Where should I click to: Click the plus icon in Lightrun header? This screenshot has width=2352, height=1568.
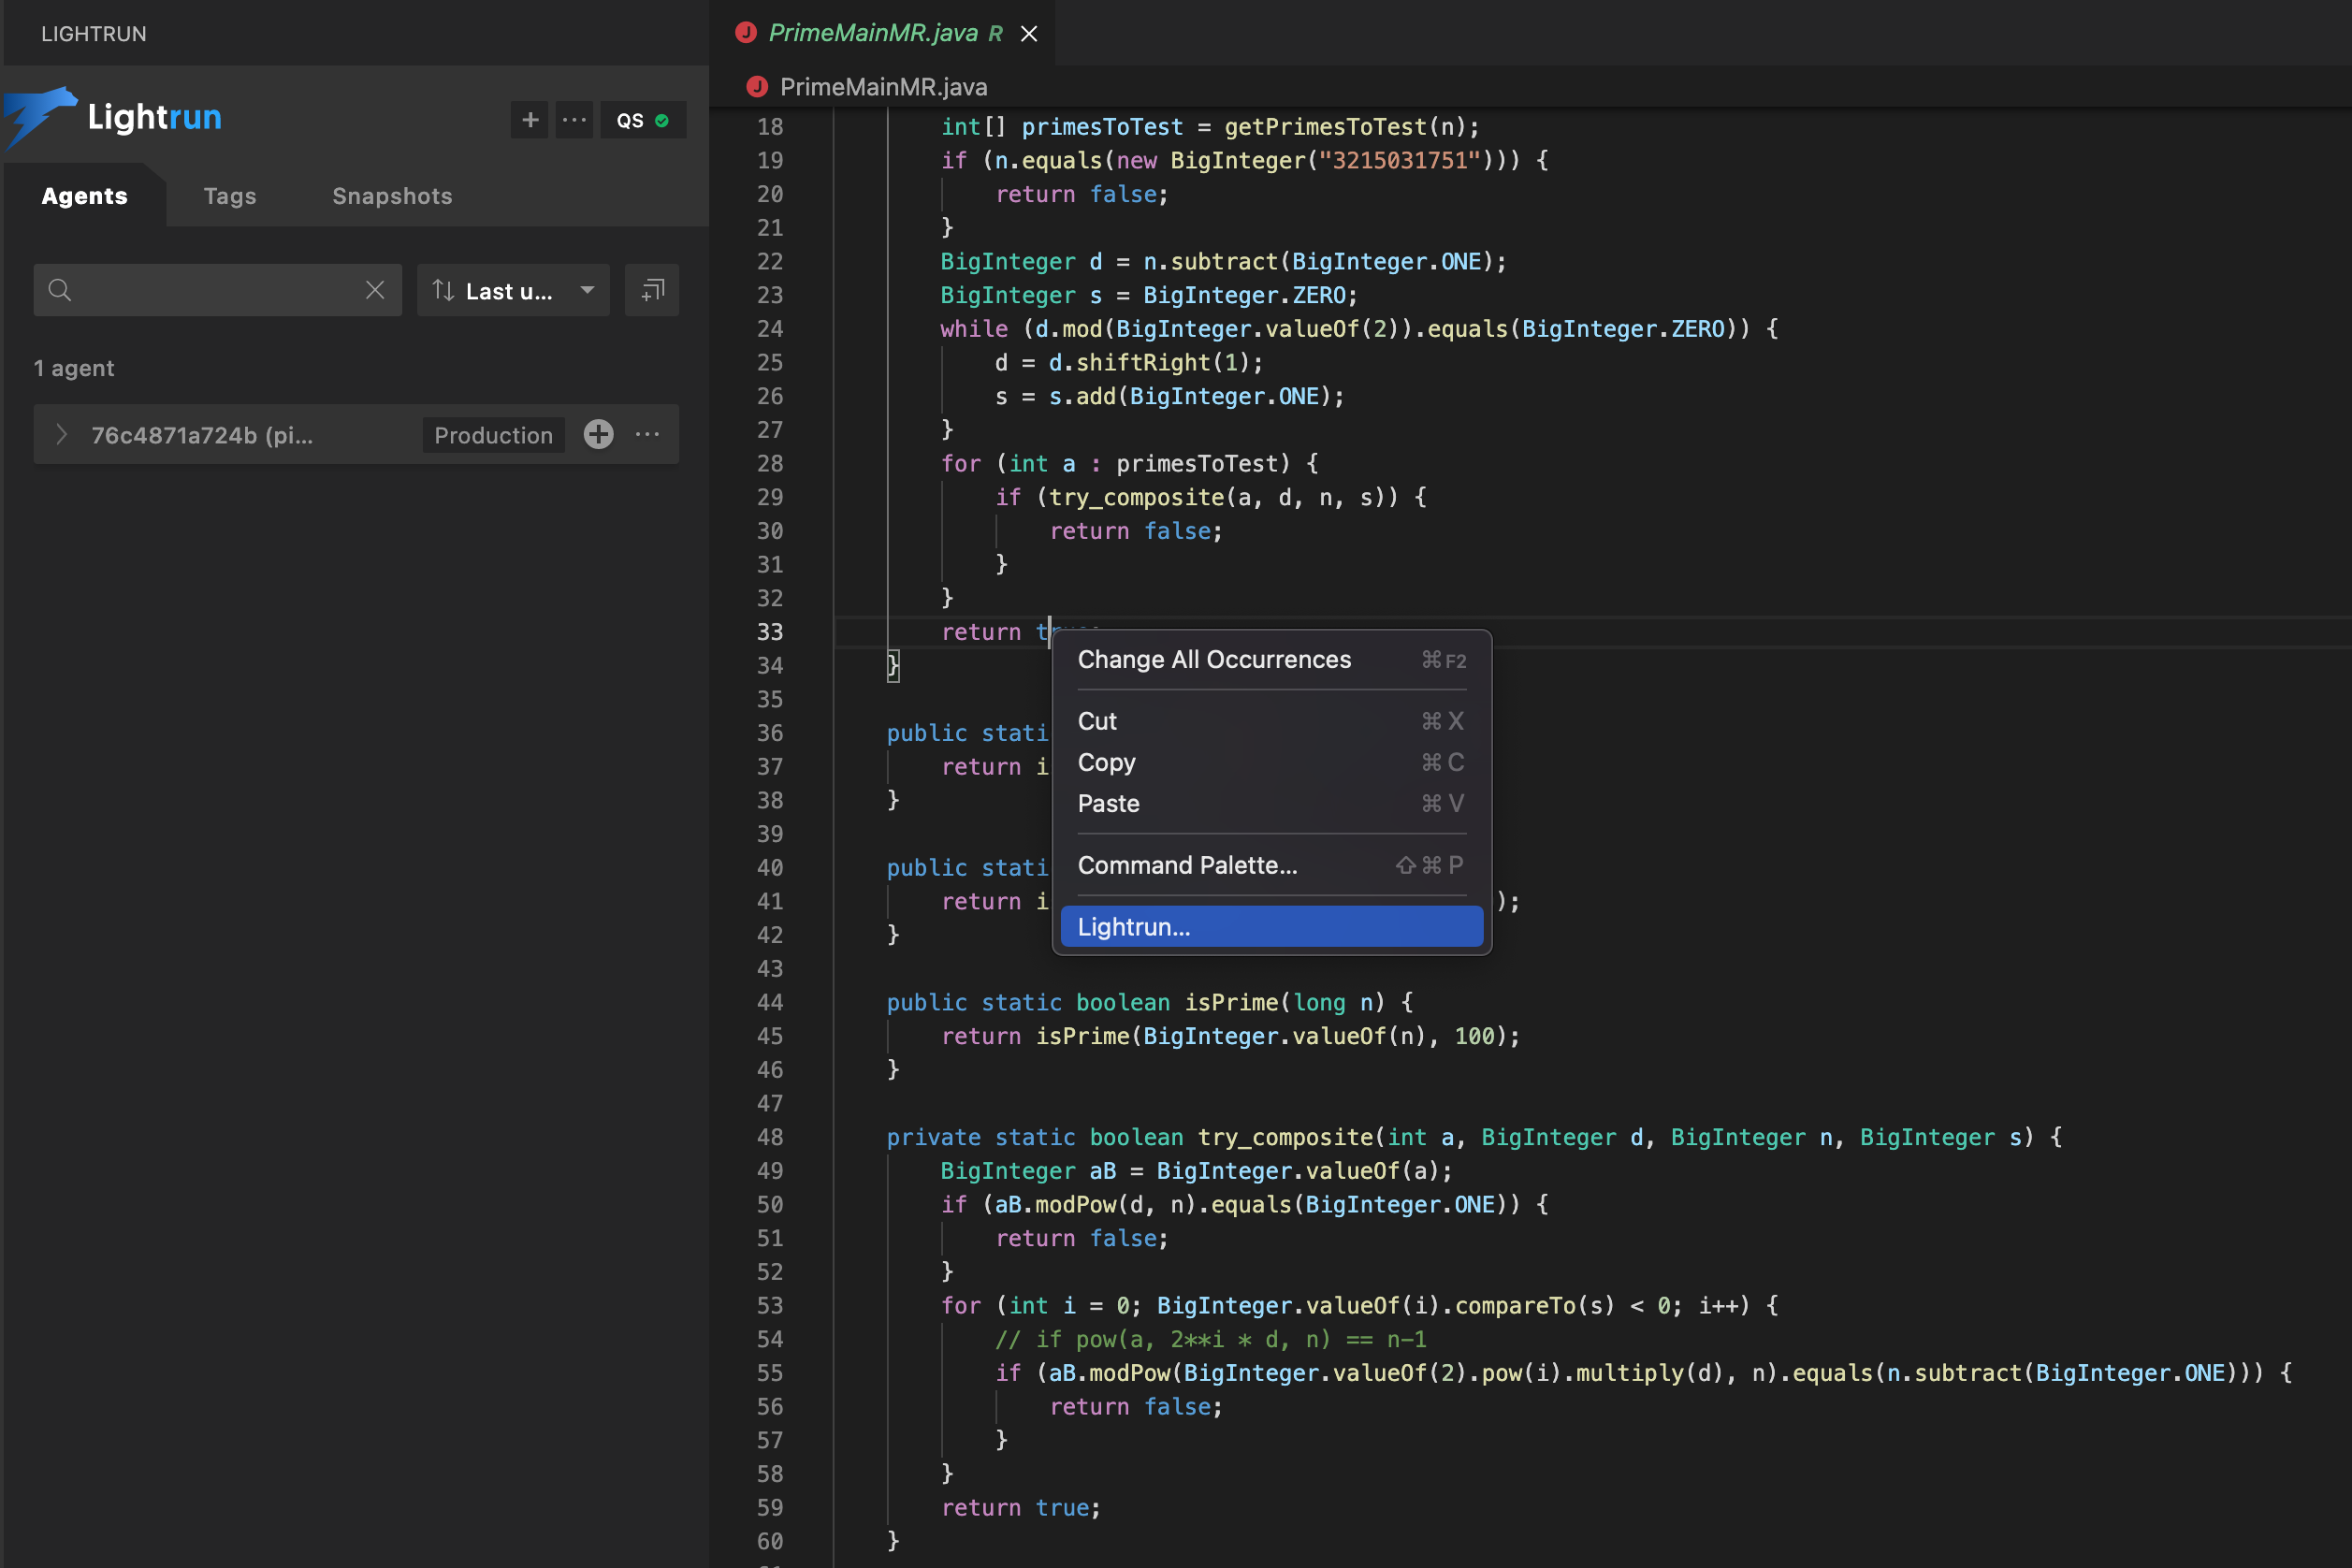(x=530, y=120)
